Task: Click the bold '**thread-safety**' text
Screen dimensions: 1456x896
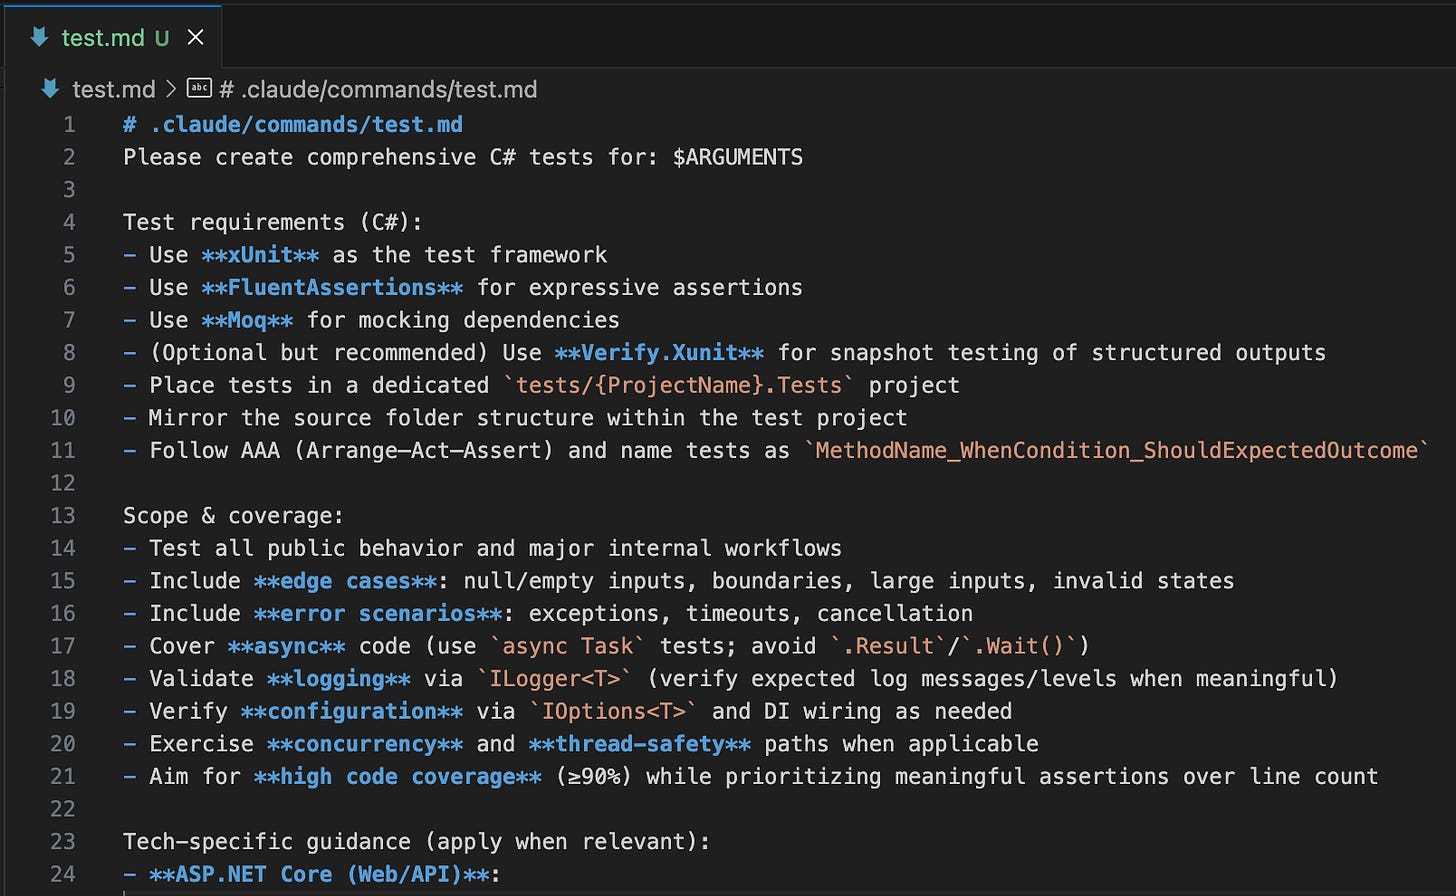Action: coord(640,744)
